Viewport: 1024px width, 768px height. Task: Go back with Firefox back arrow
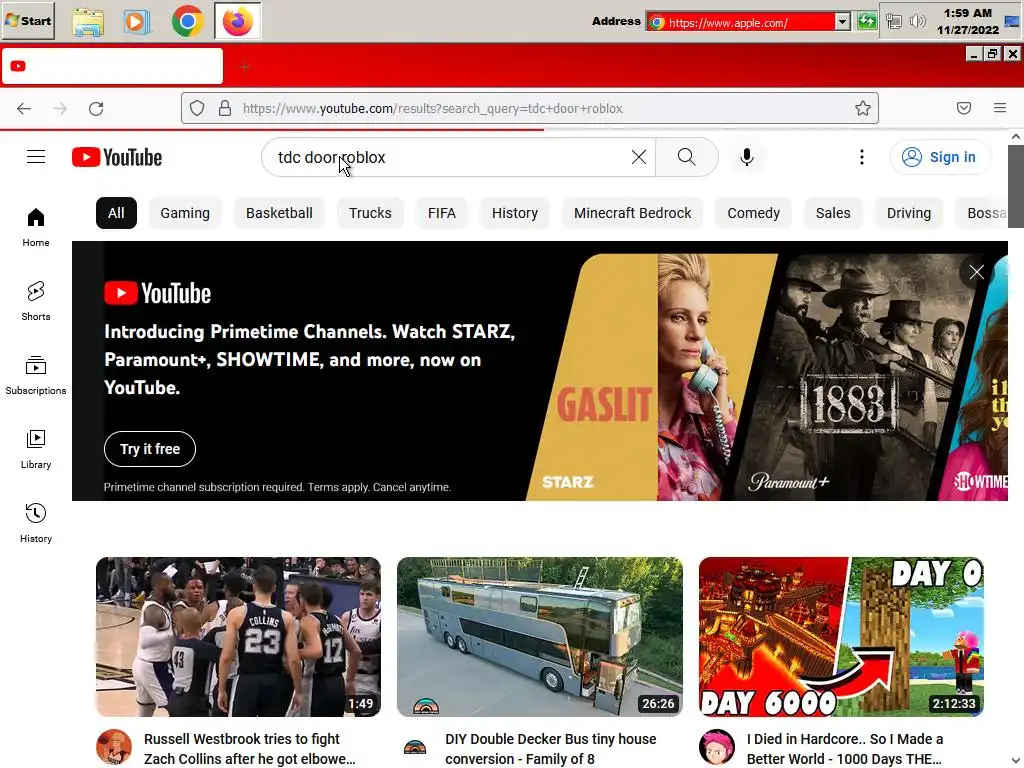(24, 108)
